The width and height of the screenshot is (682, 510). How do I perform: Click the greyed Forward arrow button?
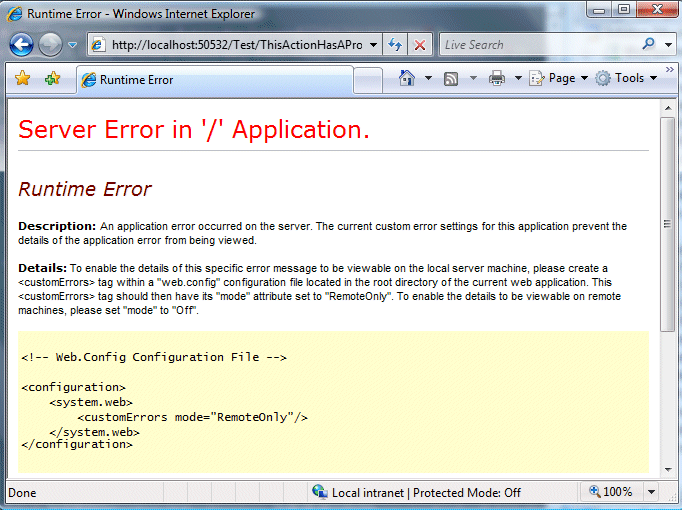click(x=50, y=44)
